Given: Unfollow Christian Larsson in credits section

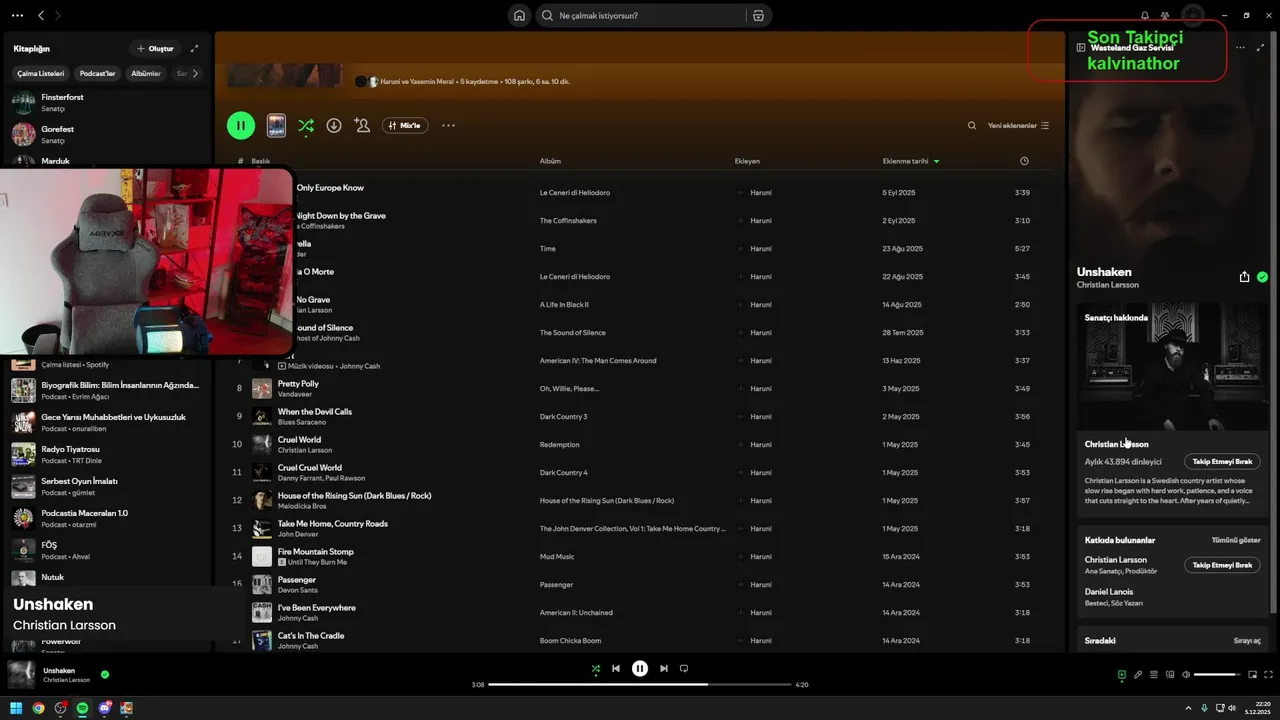Looking at the screenshot, I should click(x=1222, y=565).
